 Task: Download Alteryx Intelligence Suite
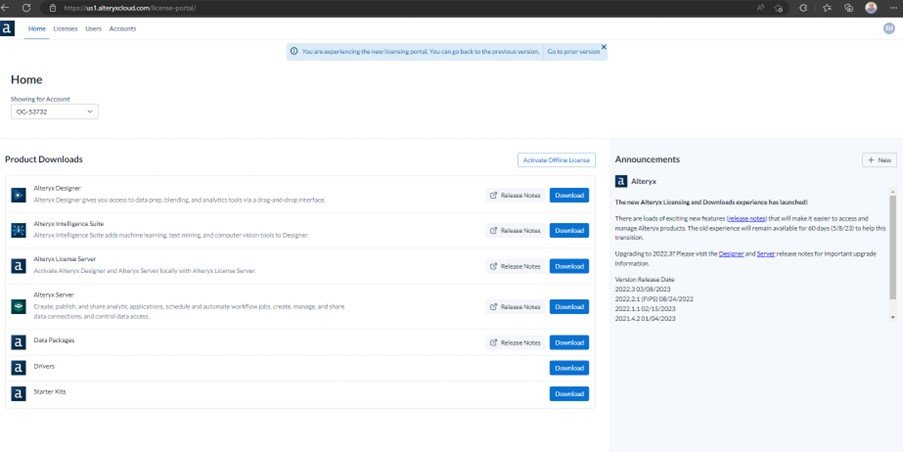pyautogui.click(x=569, y=230)
